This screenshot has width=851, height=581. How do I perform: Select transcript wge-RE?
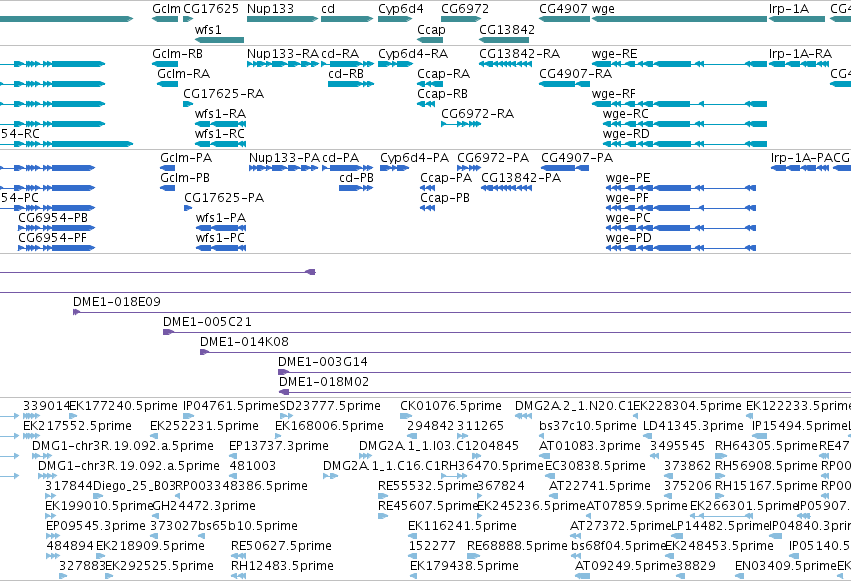click(x=679, y=64)
